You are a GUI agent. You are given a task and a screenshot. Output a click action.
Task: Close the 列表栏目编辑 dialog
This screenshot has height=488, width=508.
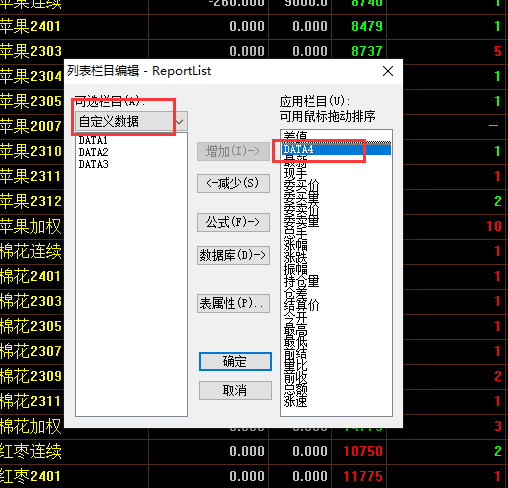pyautogui.click(x=388, y=71)
